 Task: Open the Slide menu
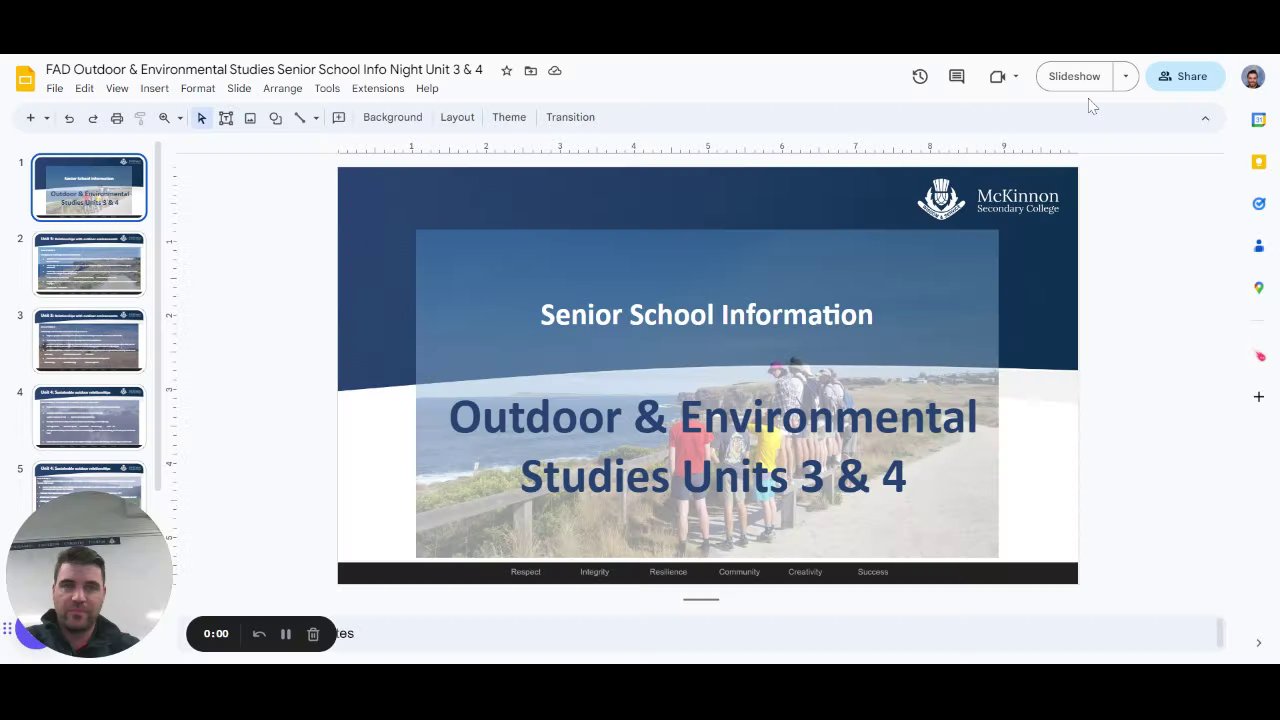pos(239,89)
